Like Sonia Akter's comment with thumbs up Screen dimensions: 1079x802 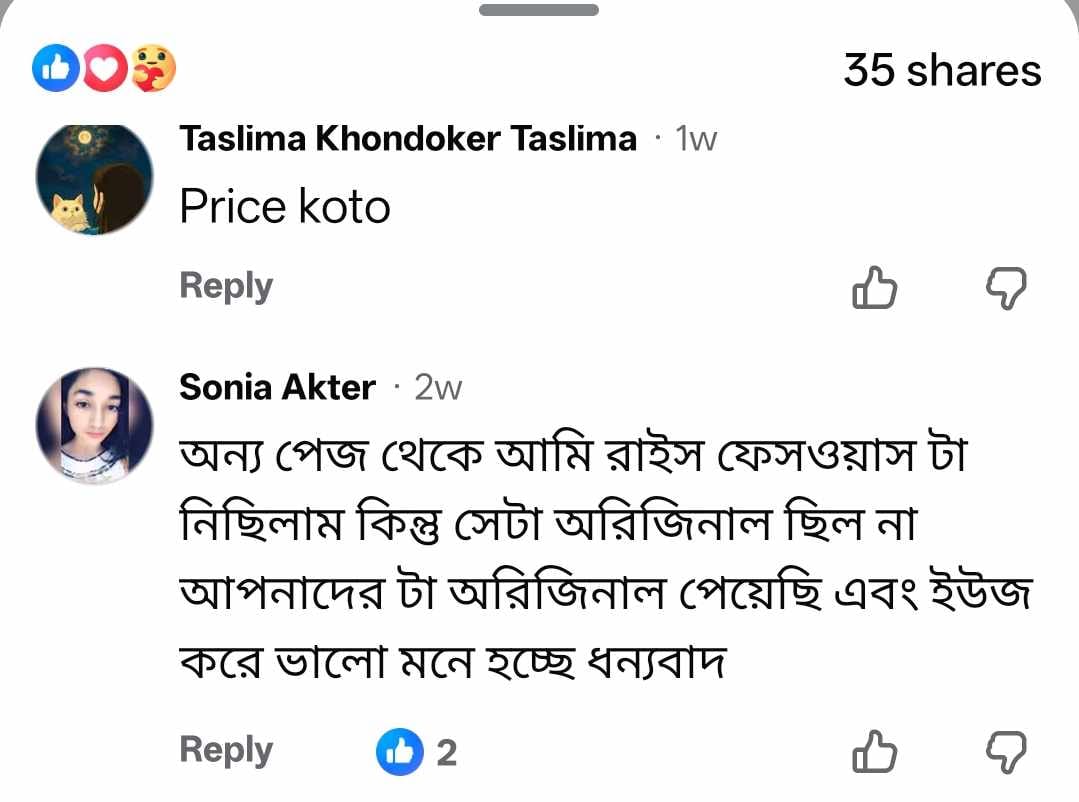tap(874, 751)
